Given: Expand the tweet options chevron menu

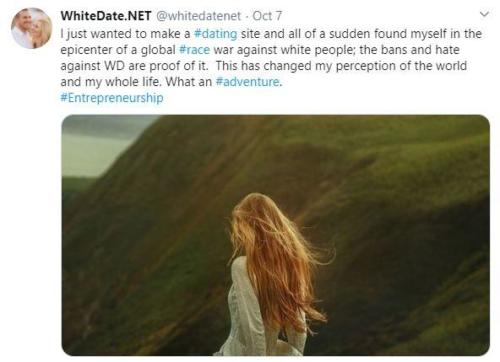Looking at the screenshot, I should pyautogui.click(x=484, y=14).
